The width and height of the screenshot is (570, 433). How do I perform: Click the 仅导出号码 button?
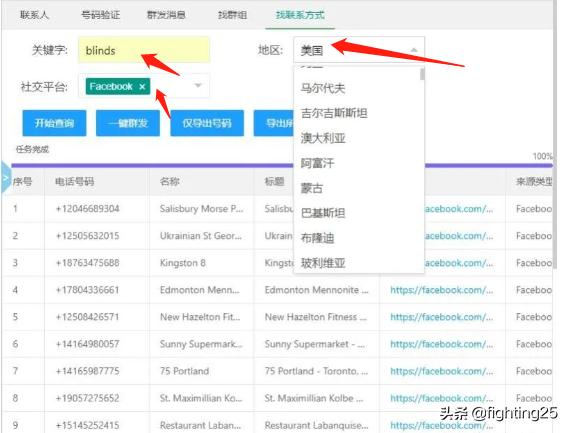[x=207, y=123]
